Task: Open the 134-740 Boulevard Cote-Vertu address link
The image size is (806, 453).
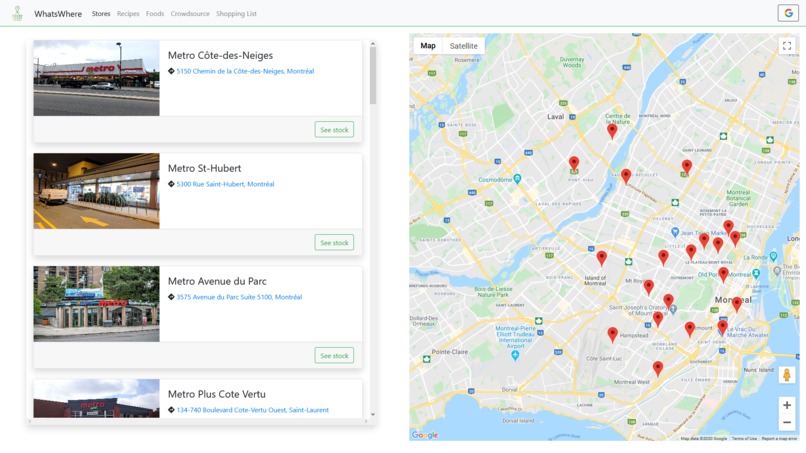Action: click(252, 410)
